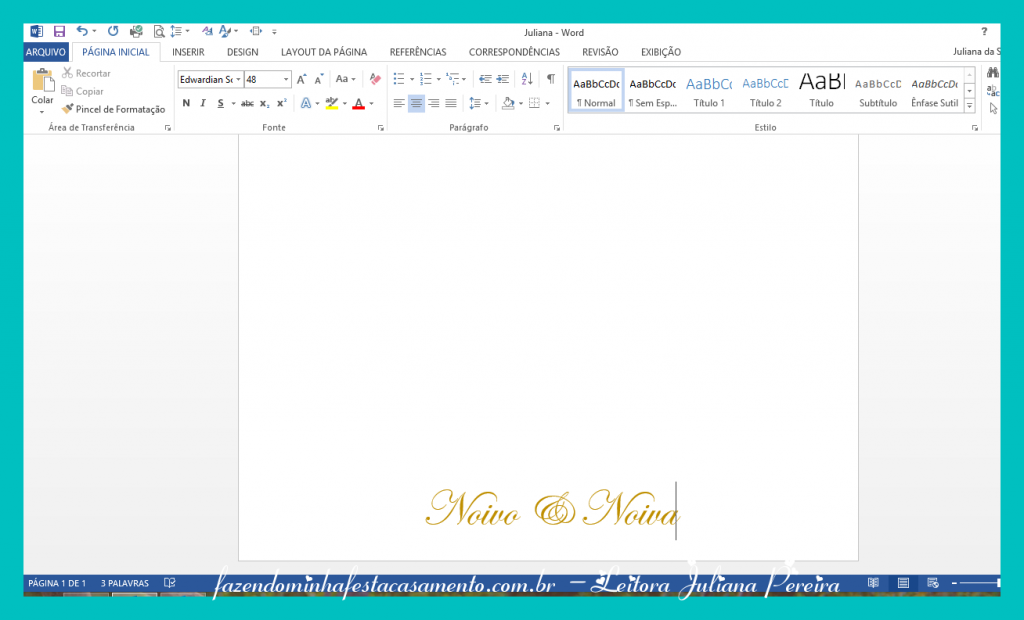Click the 3 PALAVRAS word count in status bar
The width and height of the screenshot is (1024, 620).
pos(125,583)
